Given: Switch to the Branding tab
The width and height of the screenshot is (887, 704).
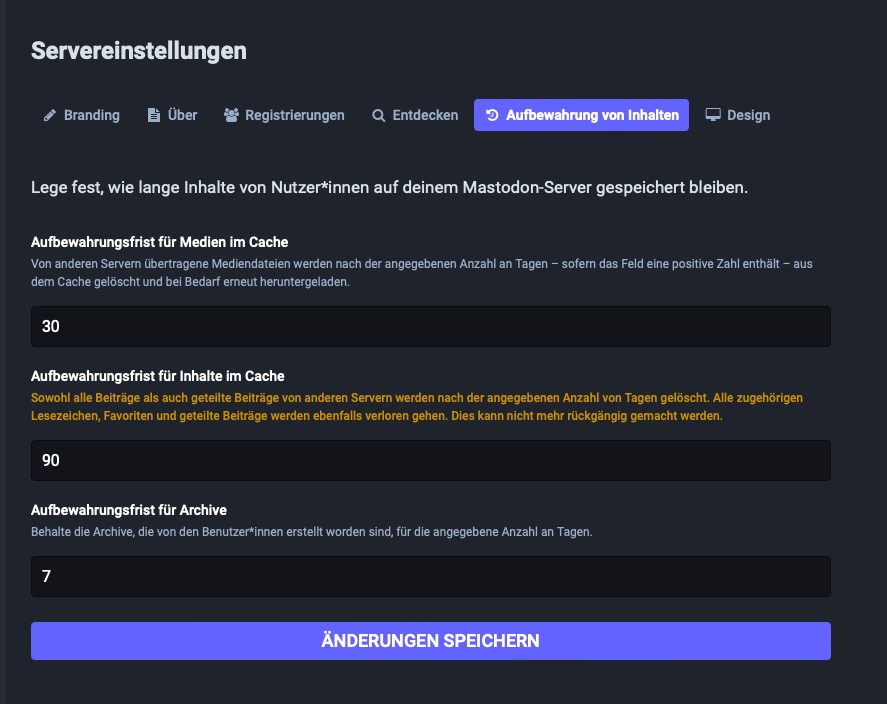Looking at the screenshot, I should click(x=92, y=115).
